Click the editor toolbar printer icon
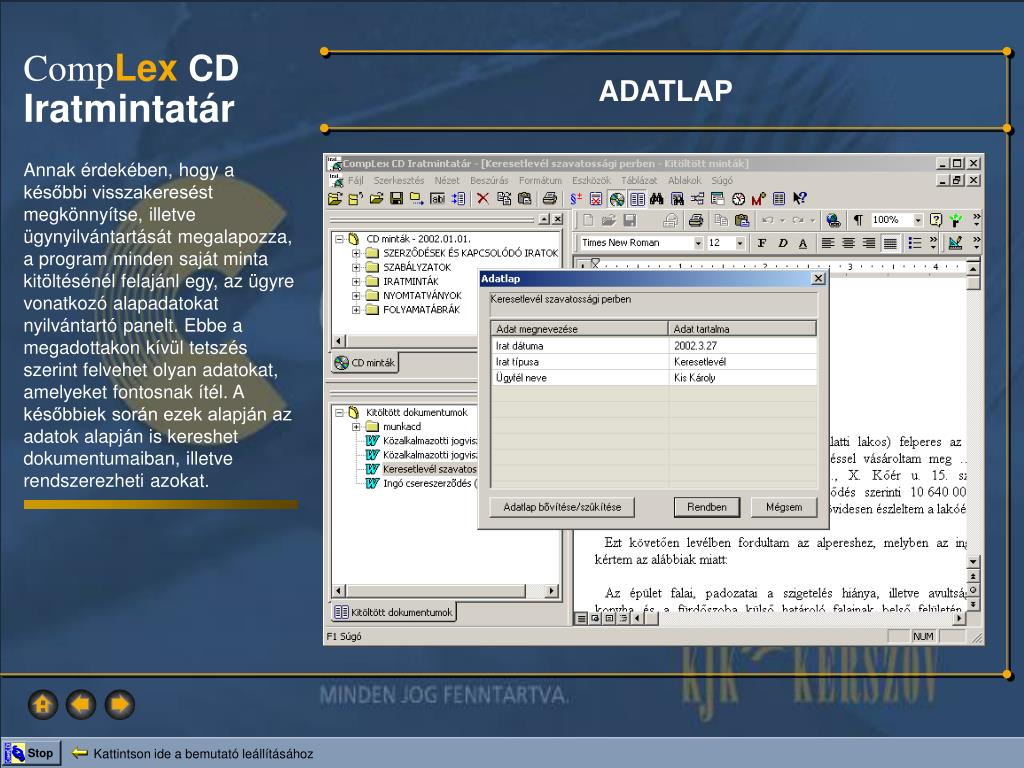 coord(696,220)
